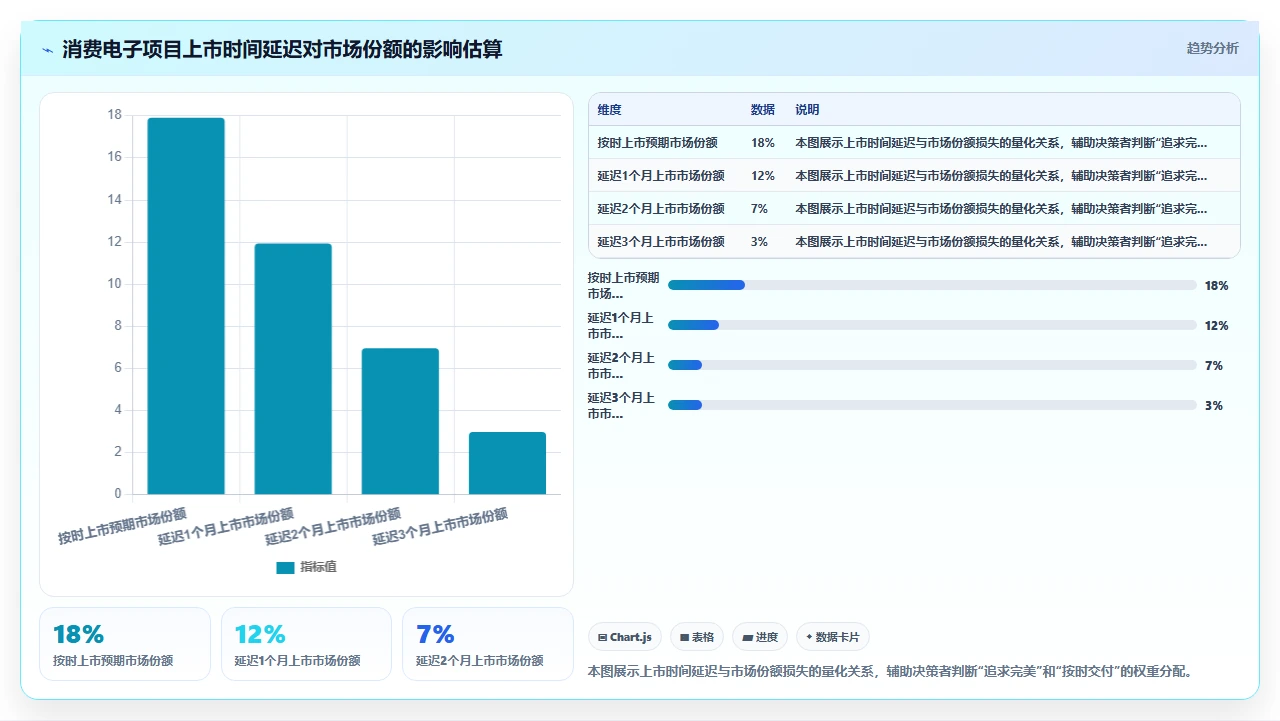
Task: Click the dashboard title 消费电子项目上市时间延迟对市场份额的影响估算
Action: point(282,49)
